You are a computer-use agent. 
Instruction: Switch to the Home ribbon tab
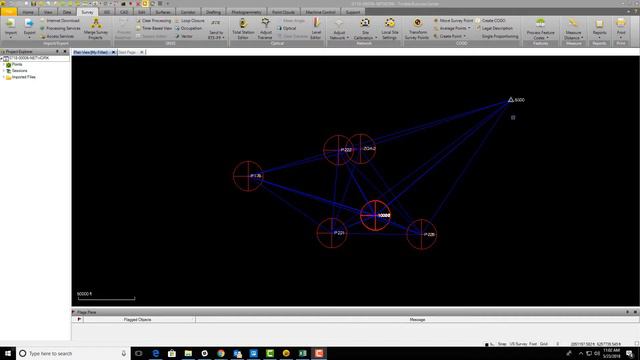pyautogui.click(x=28, y=12)
